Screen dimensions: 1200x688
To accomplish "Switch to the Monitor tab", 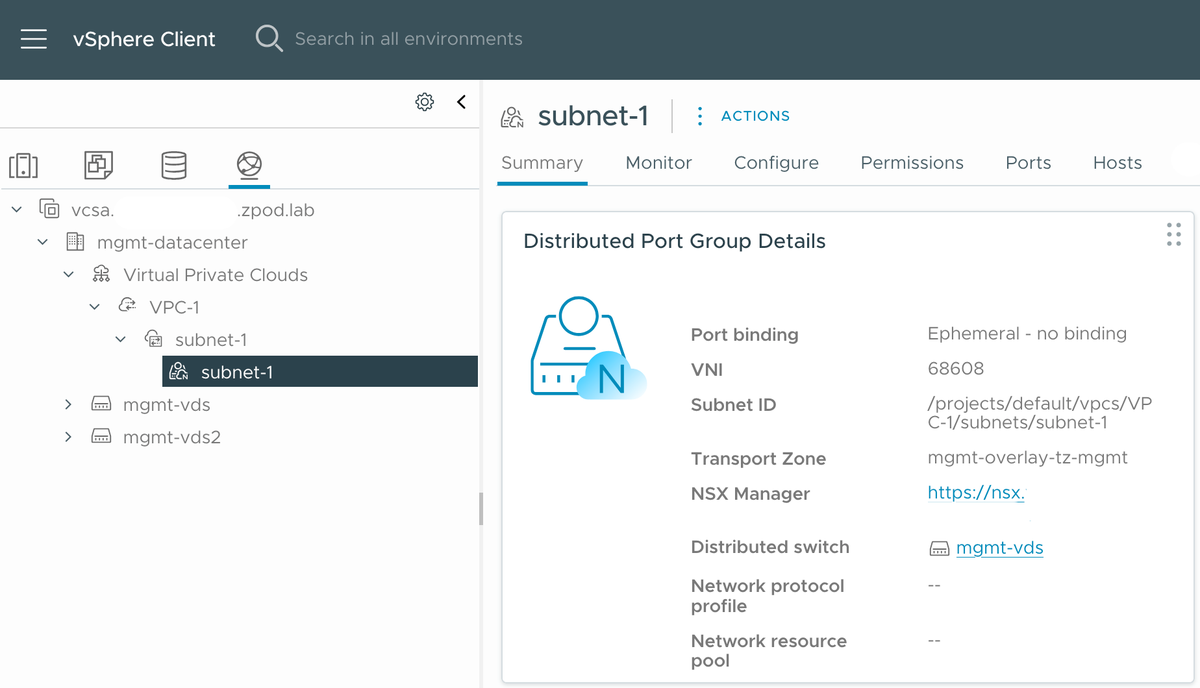I will pos(659,163).
